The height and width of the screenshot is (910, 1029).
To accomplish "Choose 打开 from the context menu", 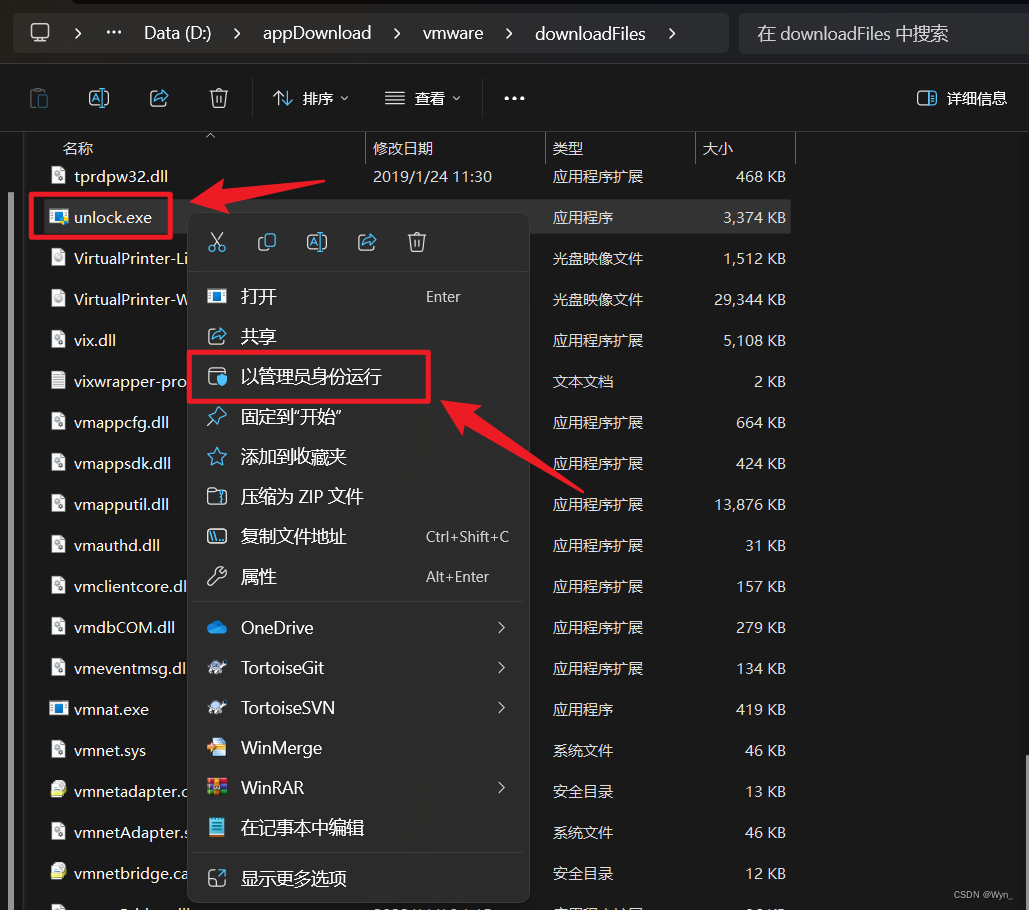I will tap(358, 297).
